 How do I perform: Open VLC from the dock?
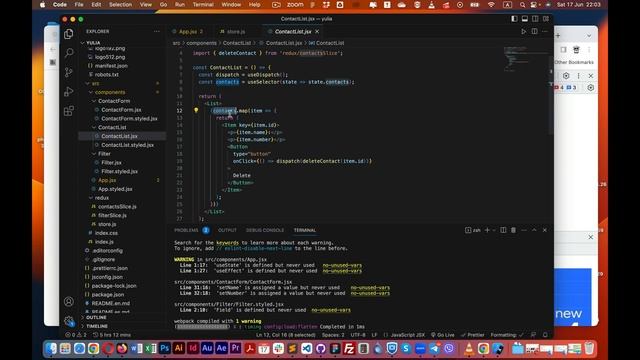pyautogui.click(x=469, y=348)
